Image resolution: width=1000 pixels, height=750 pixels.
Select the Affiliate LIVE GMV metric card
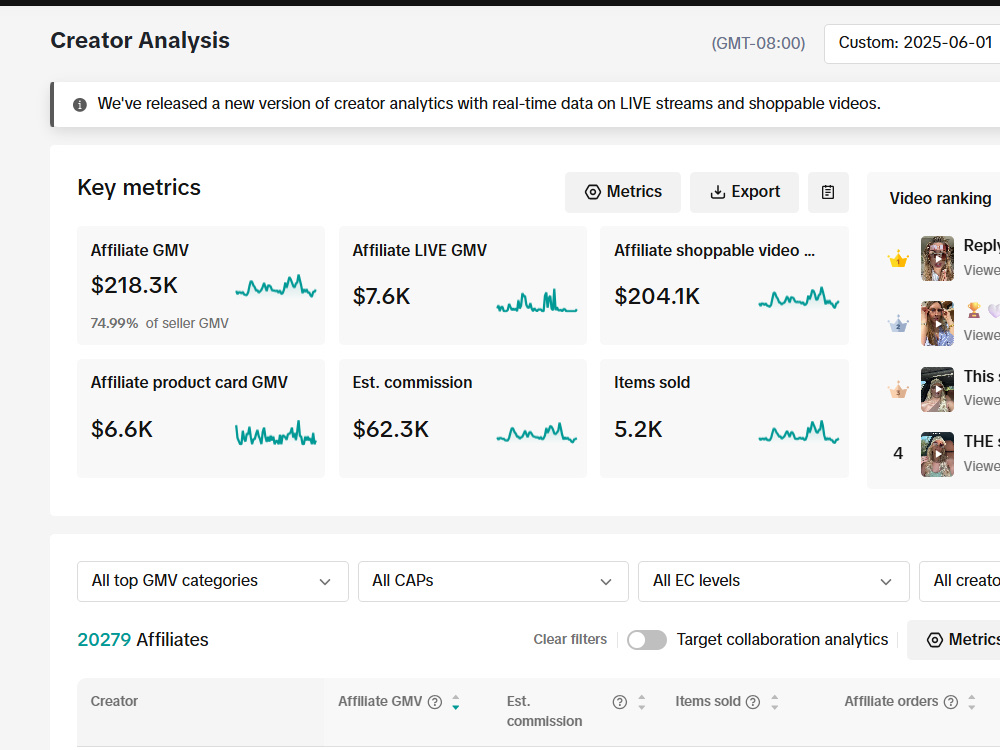463,285
